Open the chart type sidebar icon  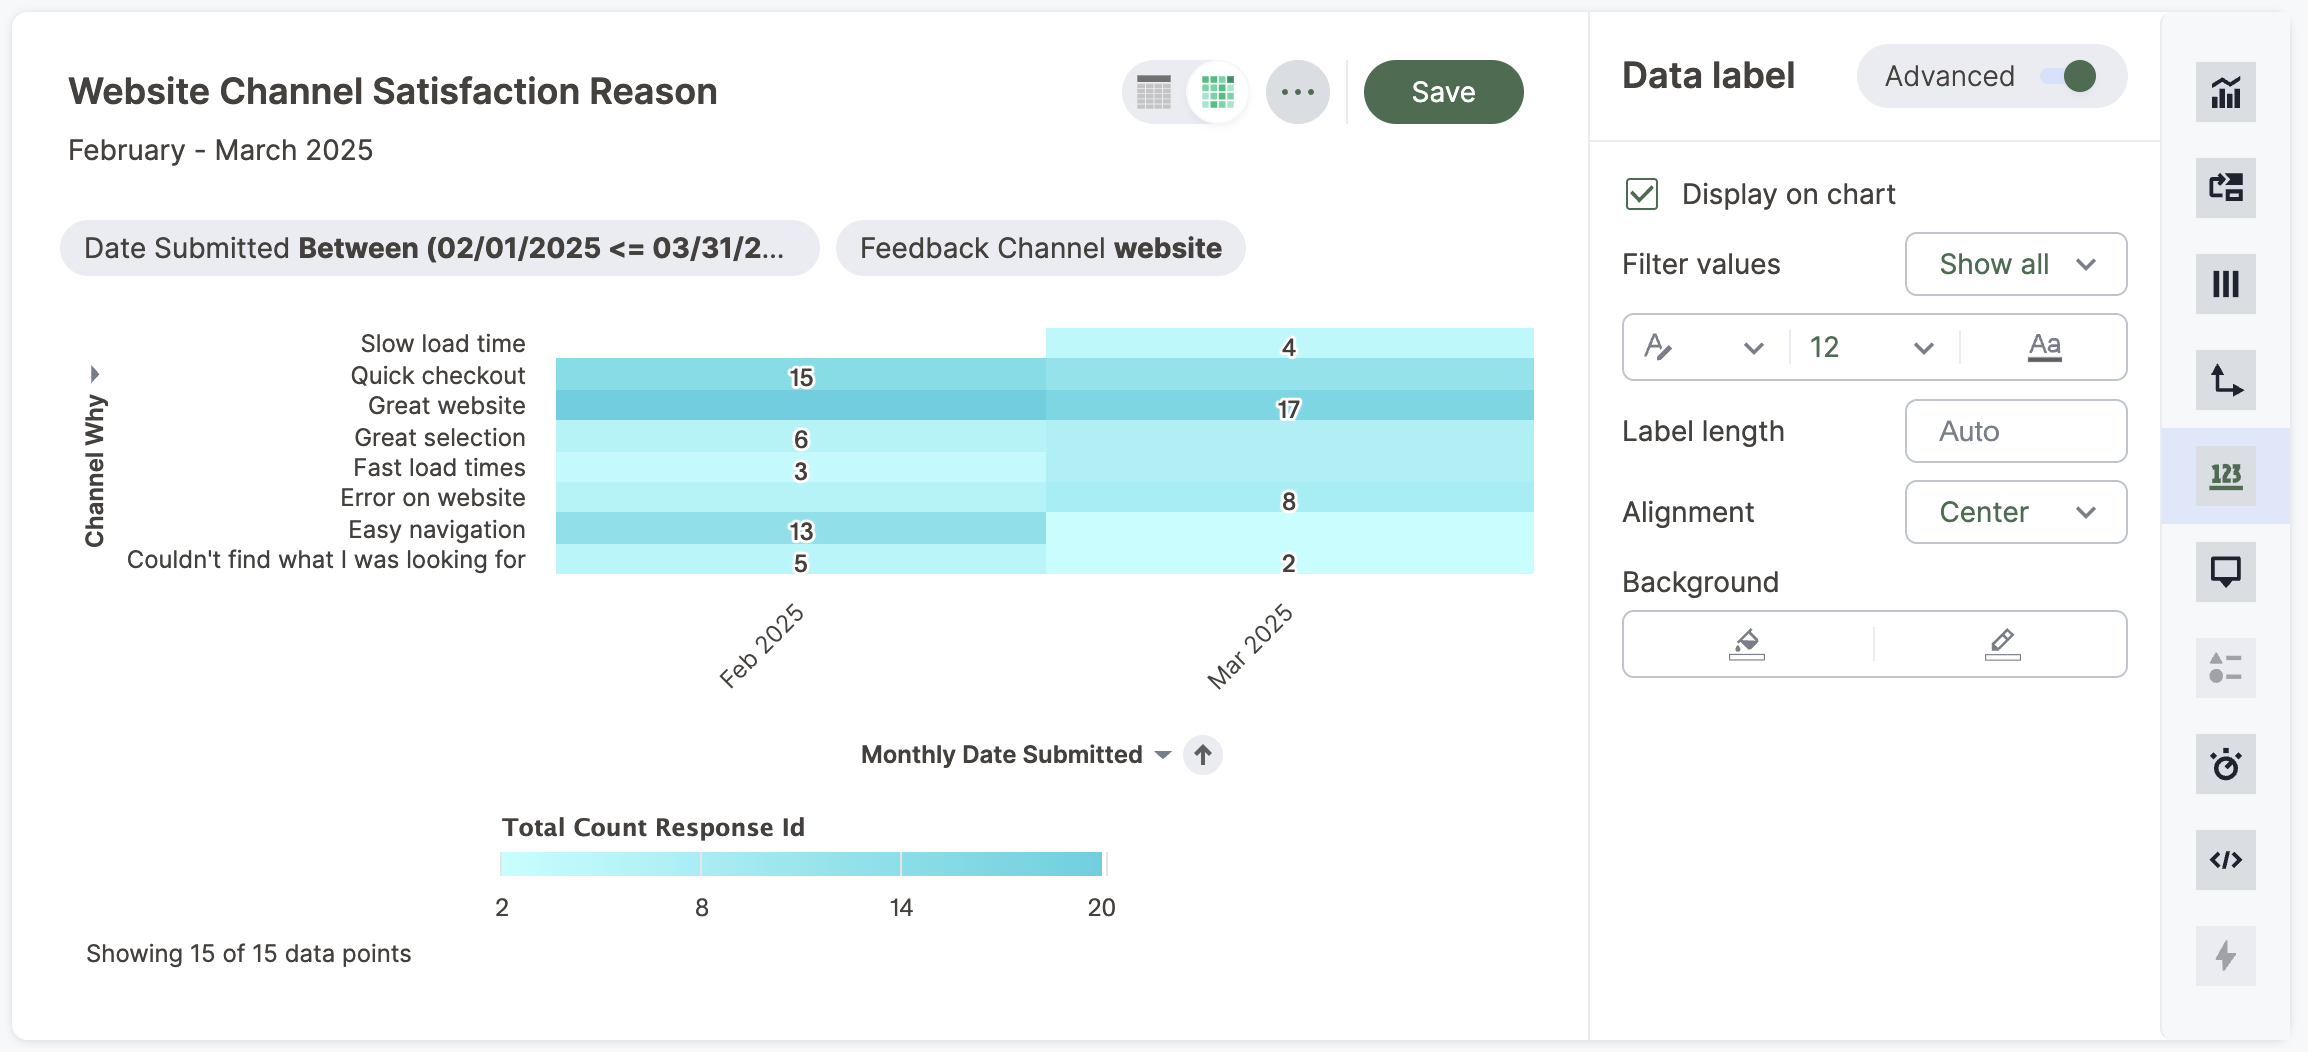[2225, 92]
